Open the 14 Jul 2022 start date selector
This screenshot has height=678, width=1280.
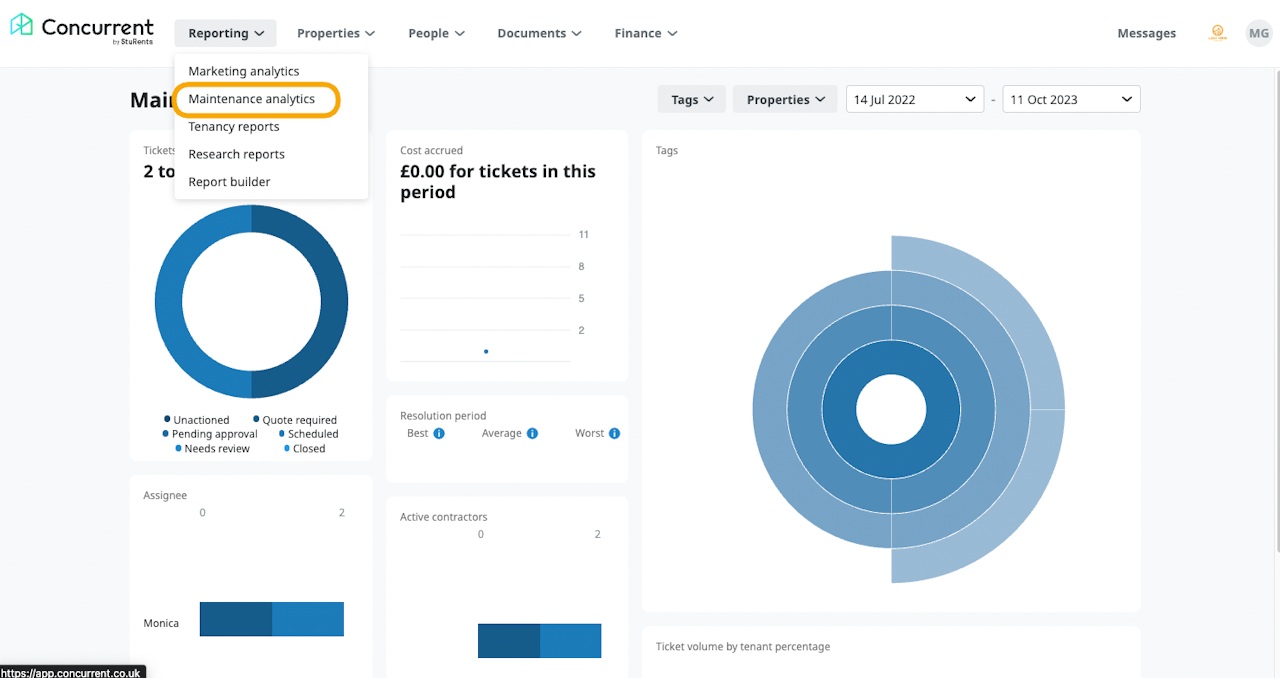[x=915, y=99]
